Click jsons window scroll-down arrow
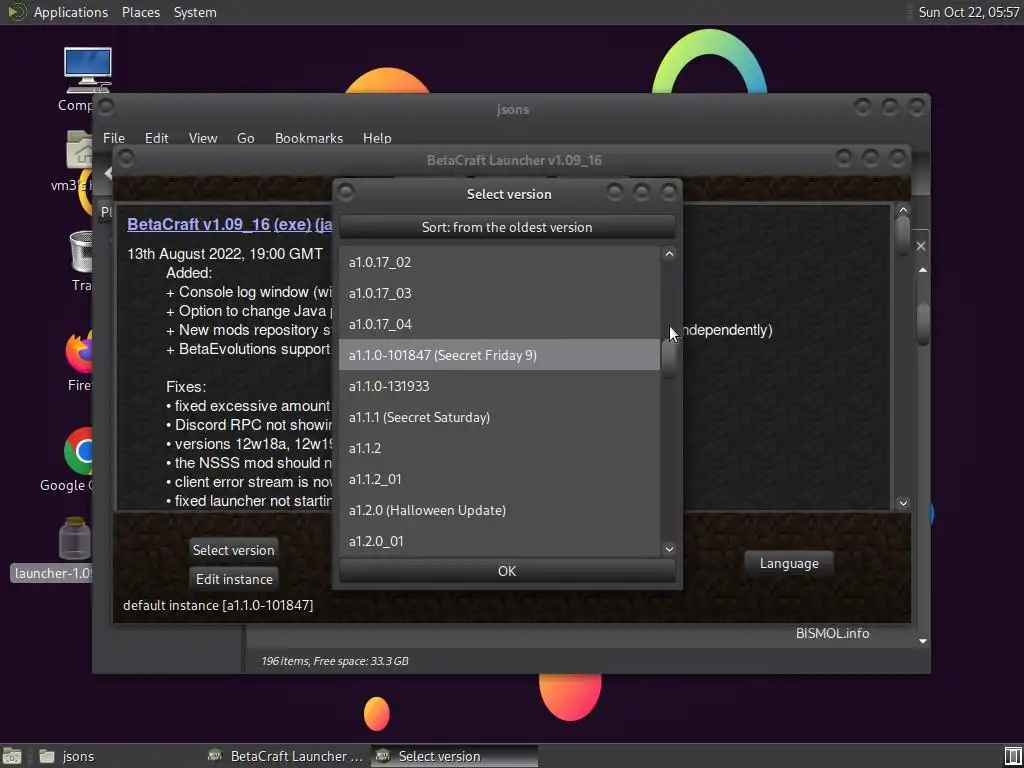The image size is (1024, 768). pos(923,641)
